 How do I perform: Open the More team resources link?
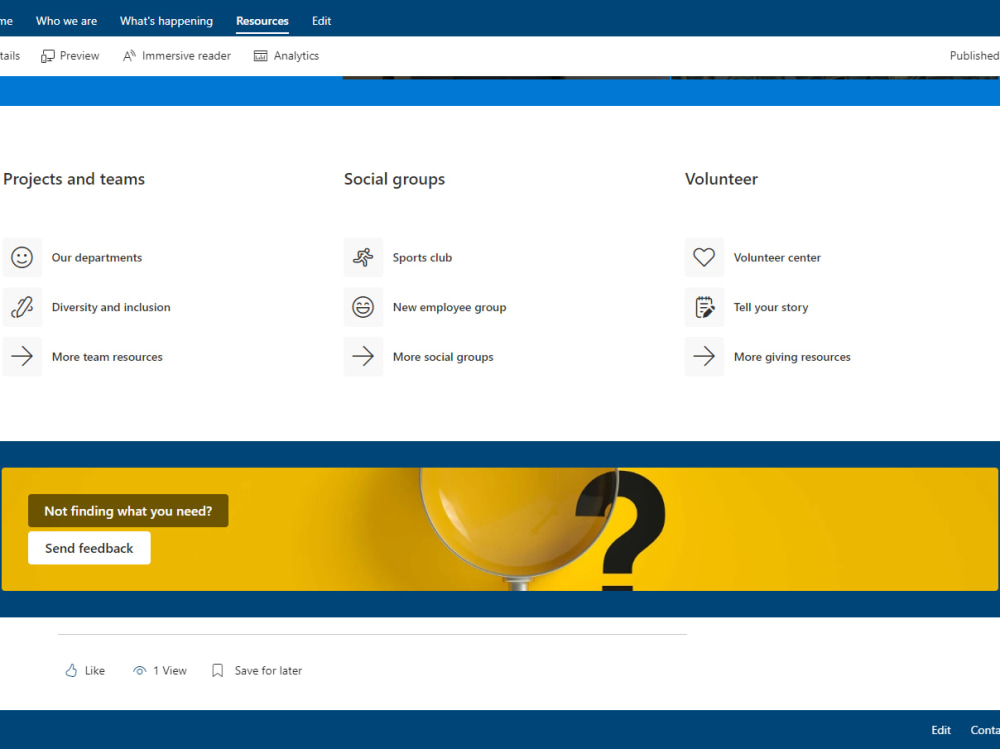(x=107, y=357)
